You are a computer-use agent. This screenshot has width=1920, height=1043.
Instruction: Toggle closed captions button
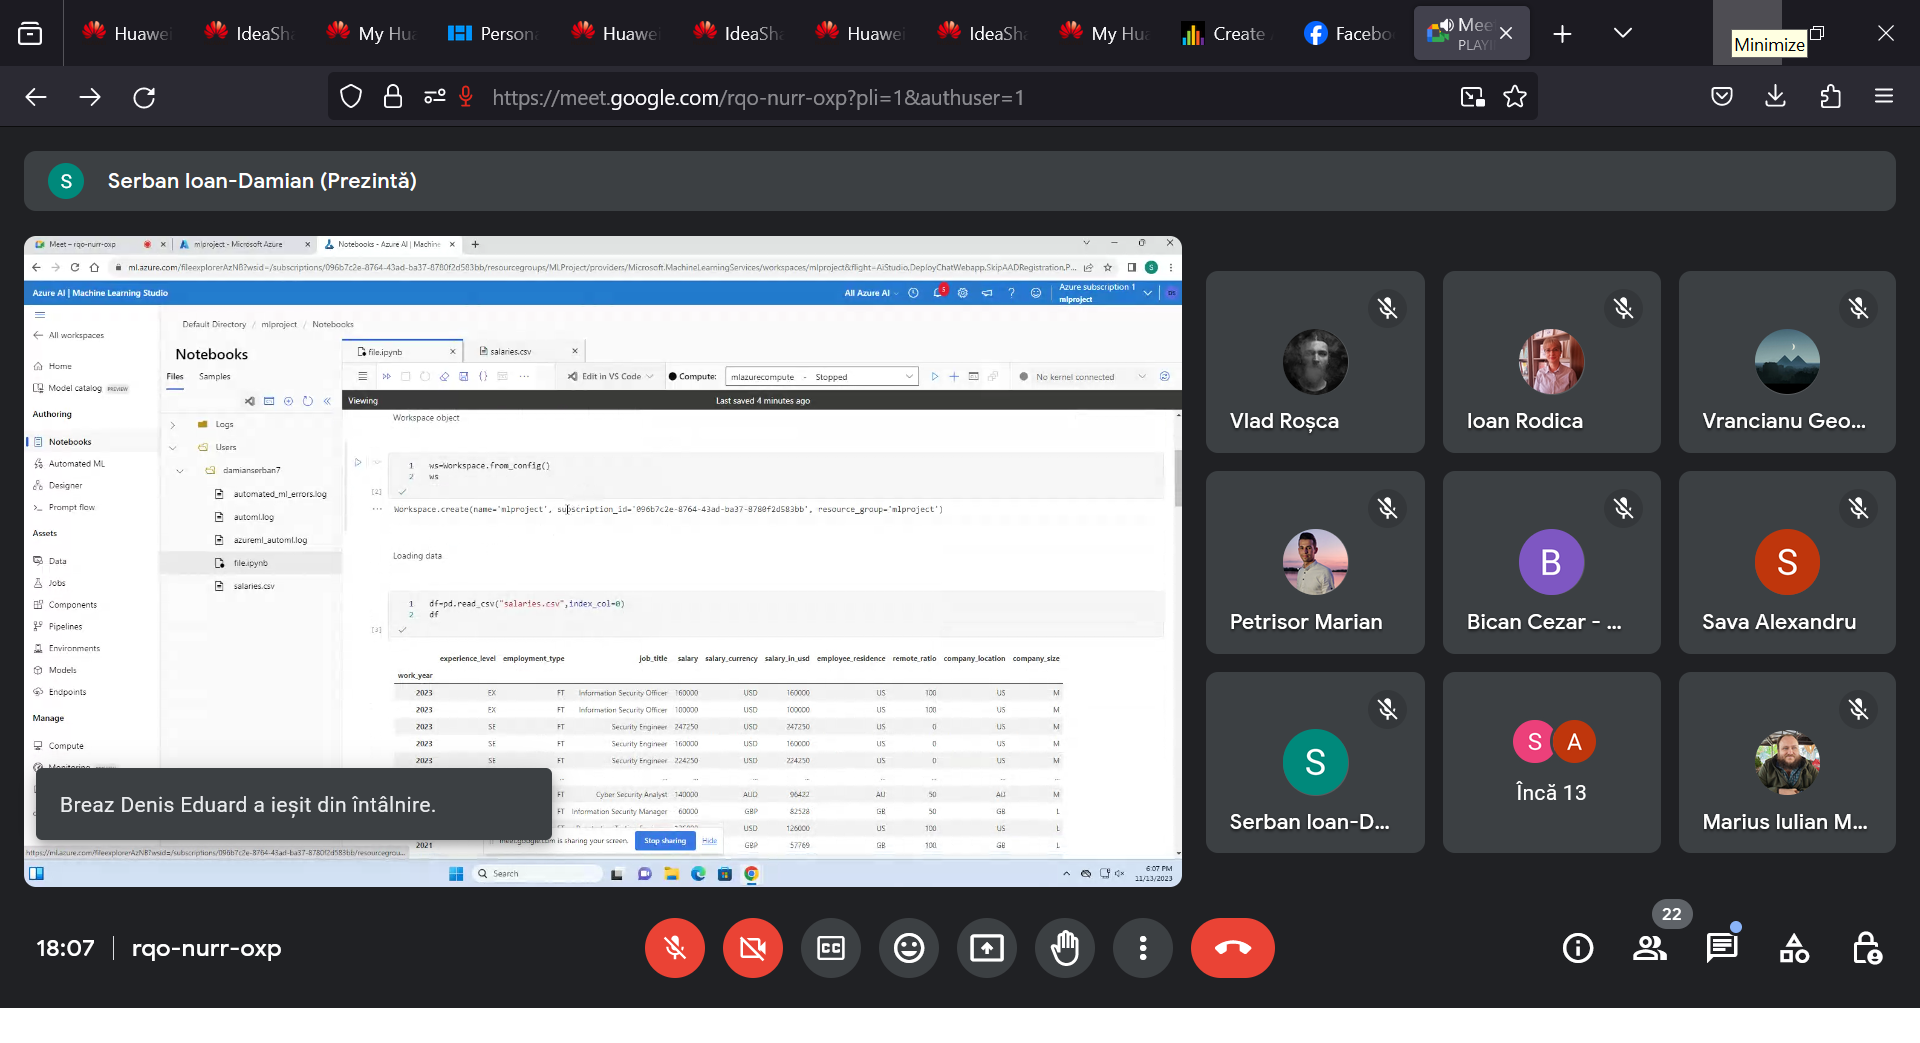831,948
